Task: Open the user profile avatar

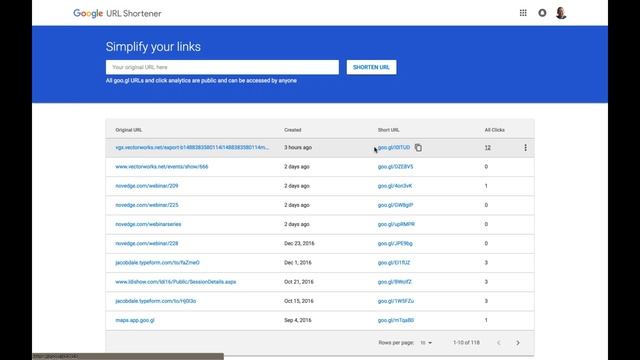Action: (x=561, y=13)
